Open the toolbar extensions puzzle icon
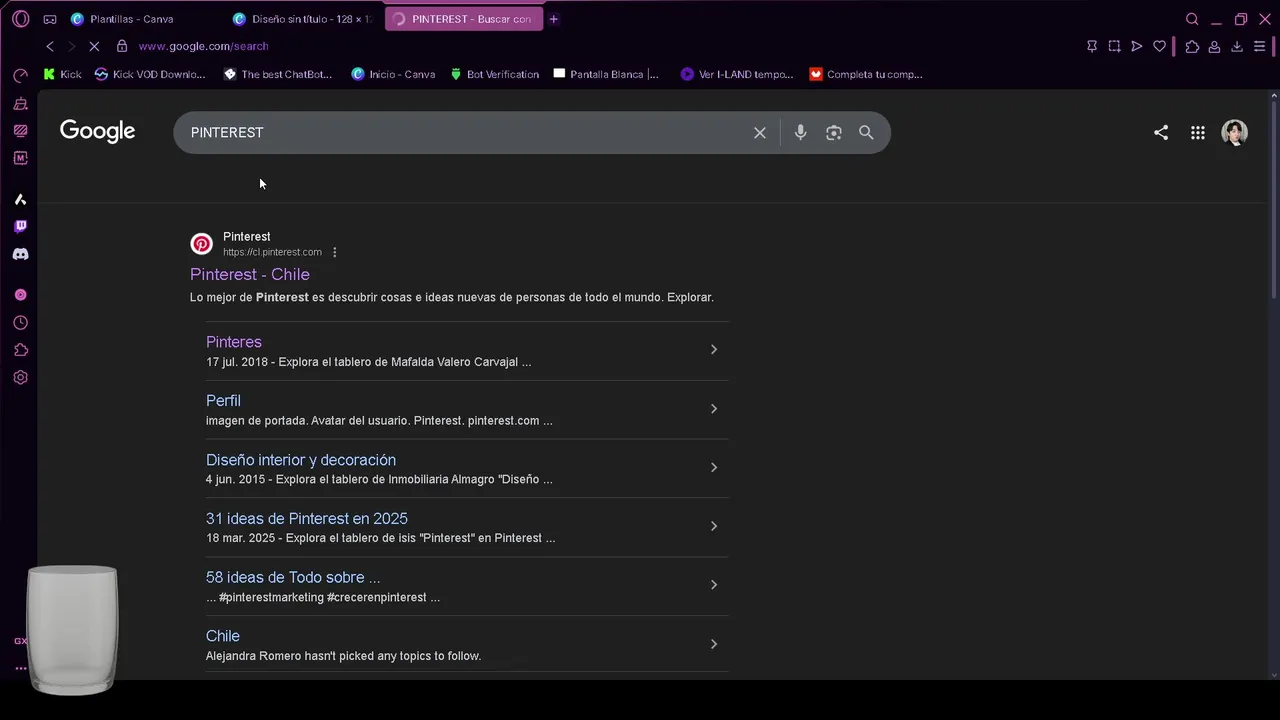This screenshot has height=720, width=1280. (1192, 46)
